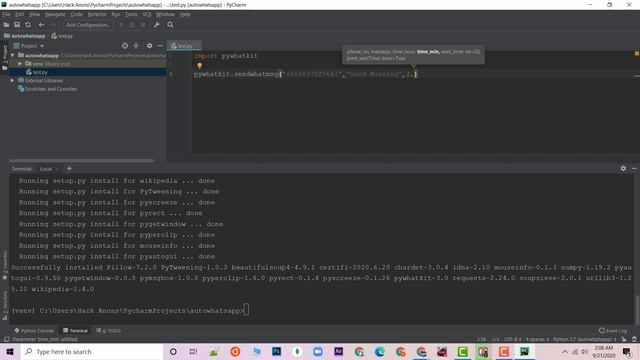Open the Windows notification center icon
Viewport: 640px width, 360px height.
point(627,351)
